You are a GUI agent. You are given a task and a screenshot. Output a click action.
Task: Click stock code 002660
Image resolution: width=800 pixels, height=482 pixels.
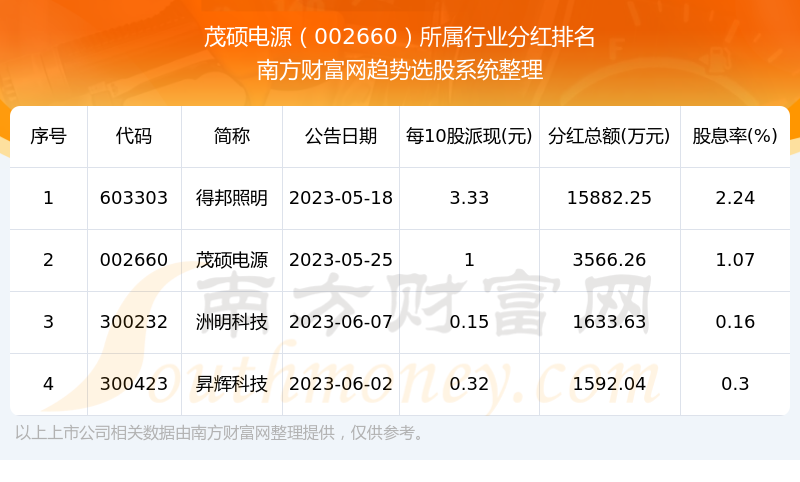pos(134,260)
